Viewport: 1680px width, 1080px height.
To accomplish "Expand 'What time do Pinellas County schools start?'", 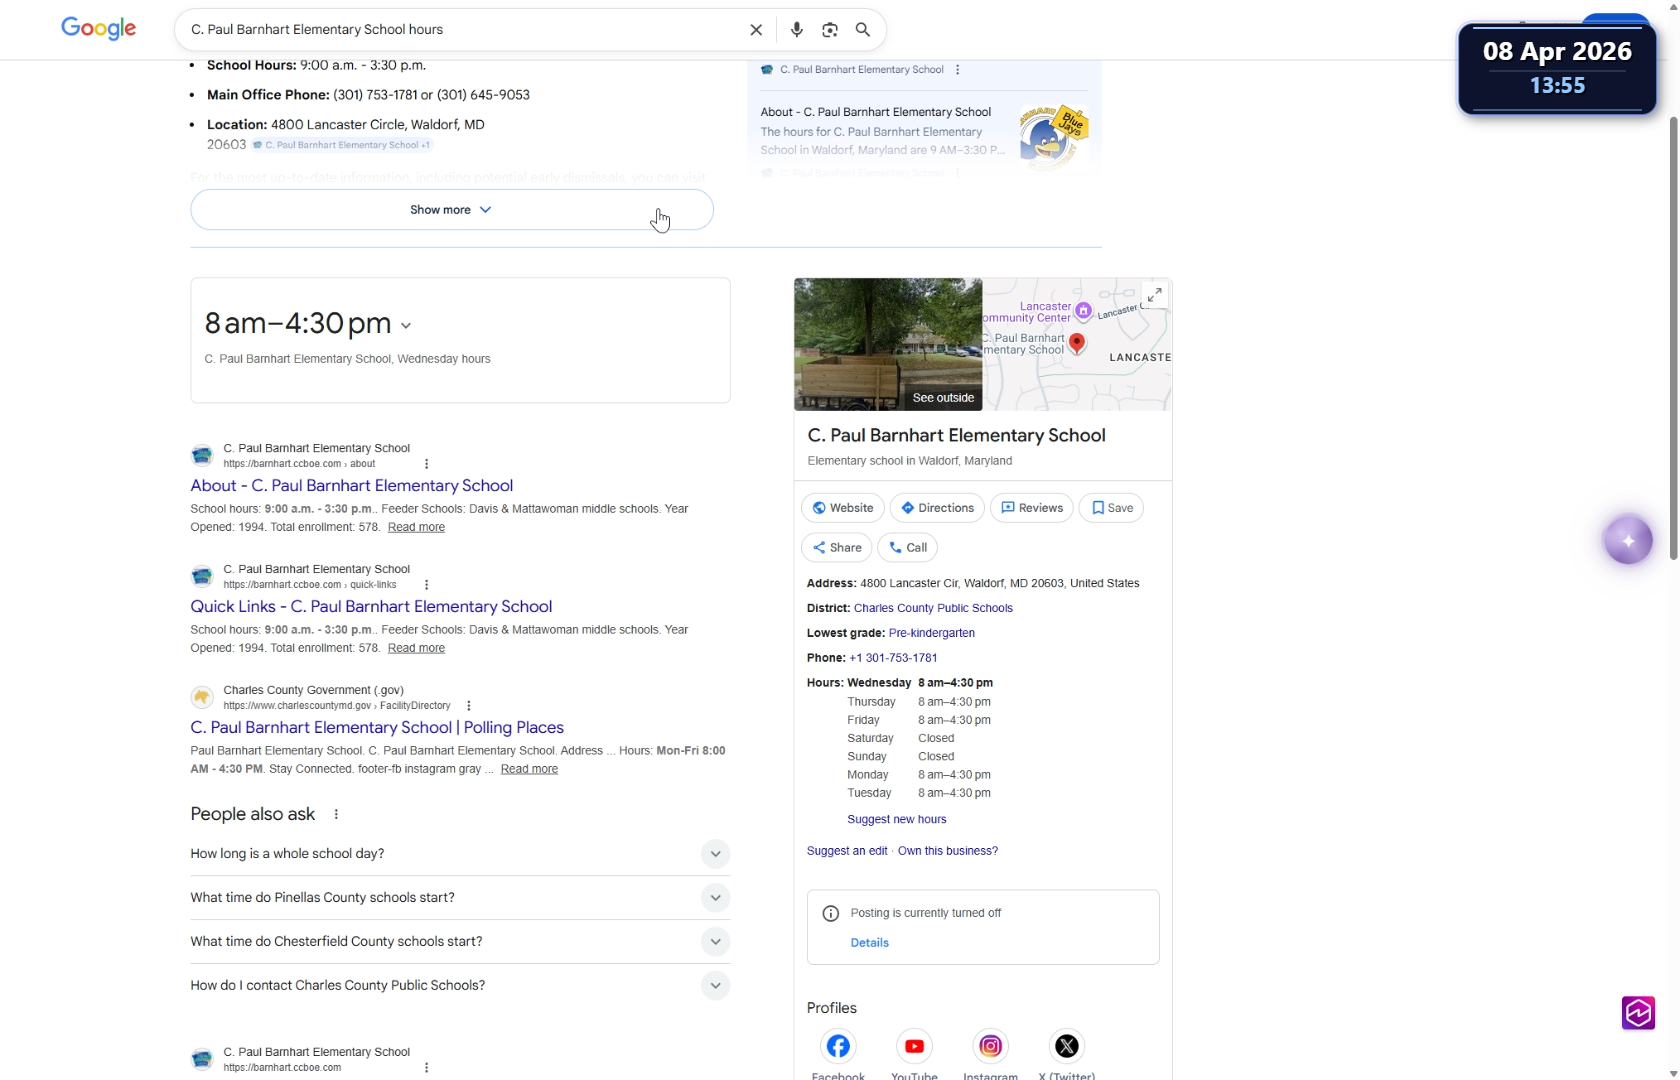I will pos(460,898).
